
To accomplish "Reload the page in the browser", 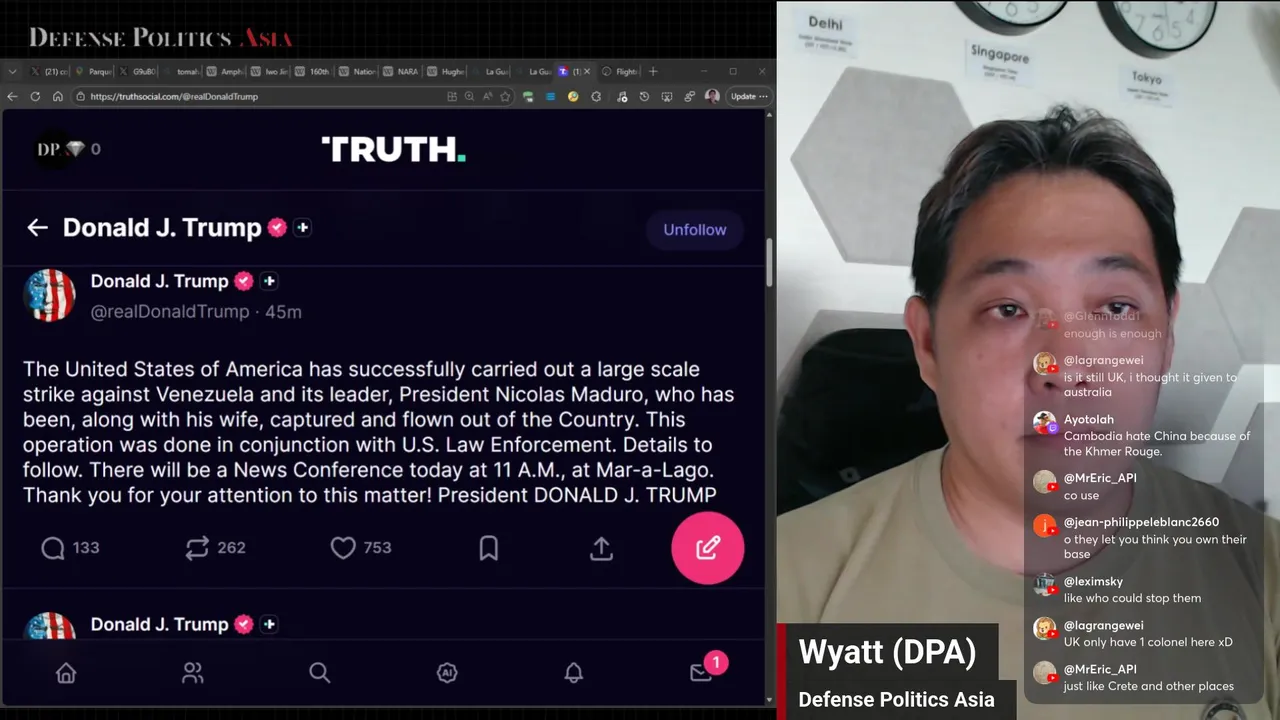I will (x=35, y=97).
